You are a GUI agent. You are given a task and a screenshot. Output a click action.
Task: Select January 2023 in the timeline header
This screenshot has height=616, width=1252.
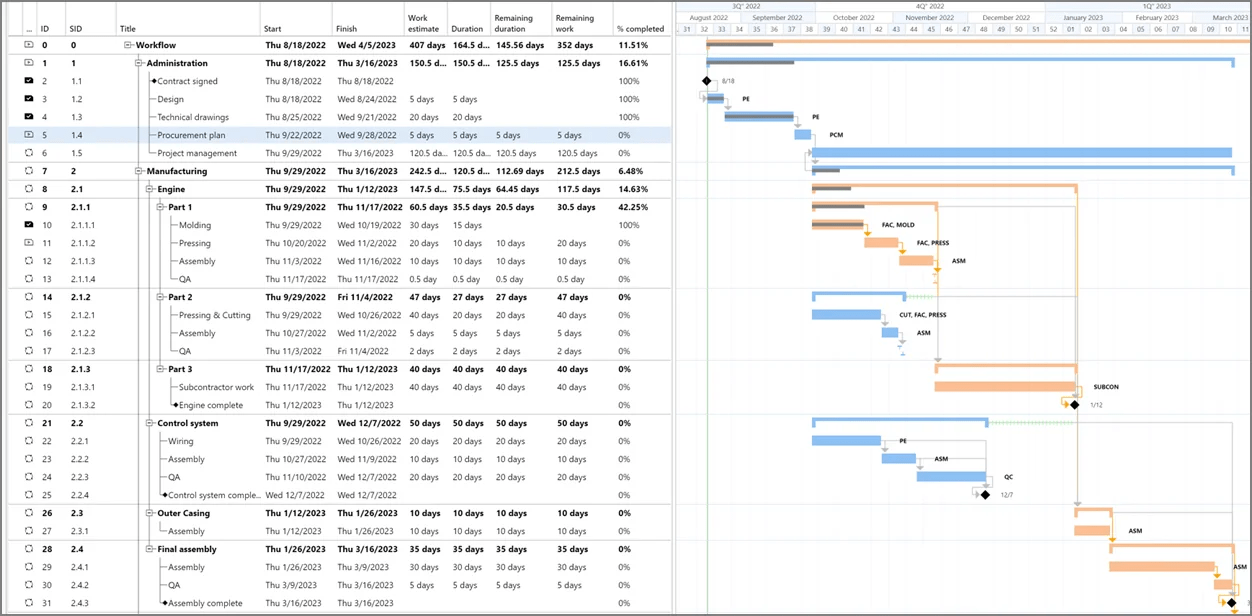pos(1082,17)
